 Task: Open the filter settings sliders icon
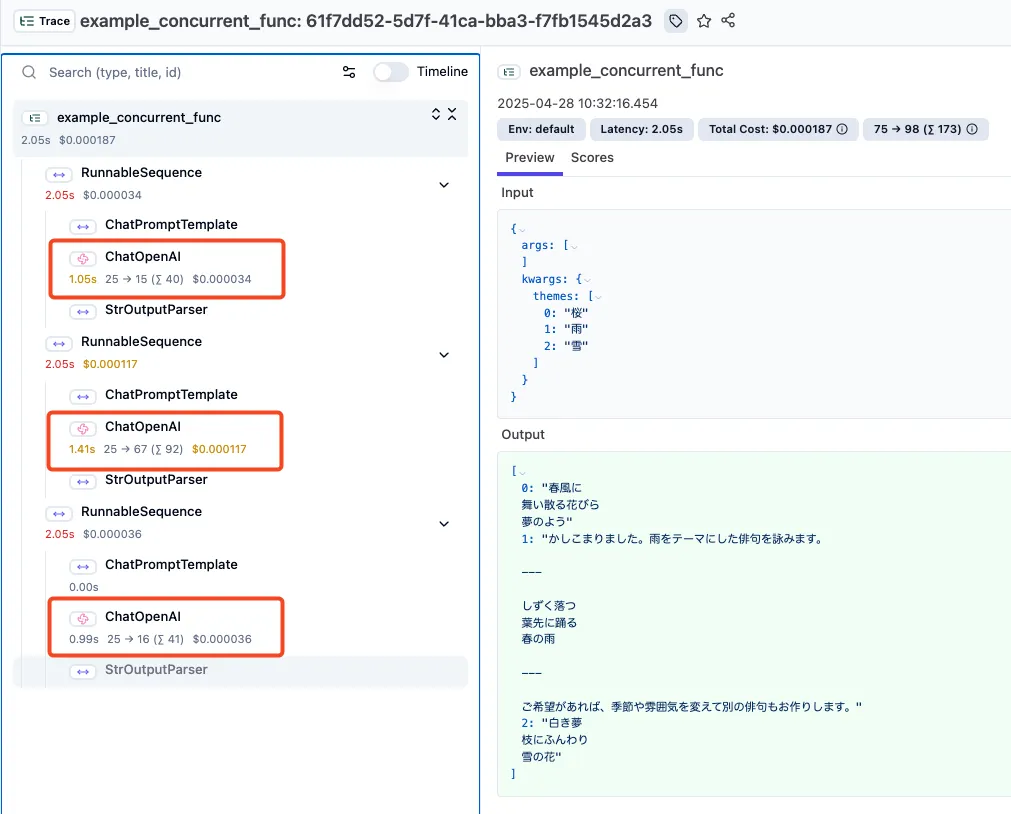coord(349,72)
